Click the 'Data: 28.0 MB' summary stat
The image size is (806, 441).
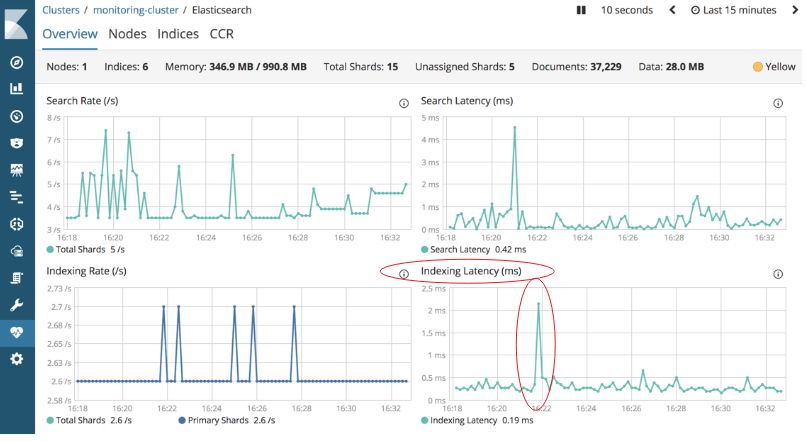671,67
